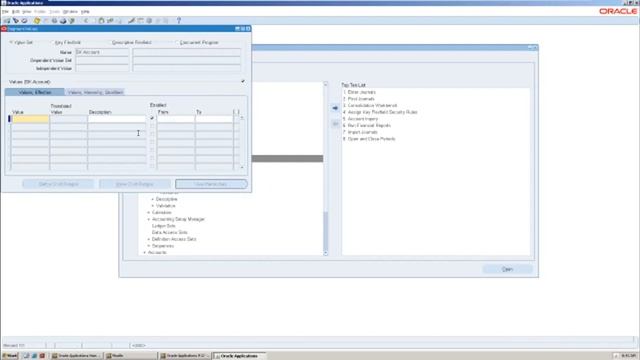The image size is (640, 360).
Task: Click the Dependent Value Set field
Action: (x=102, y=60)
